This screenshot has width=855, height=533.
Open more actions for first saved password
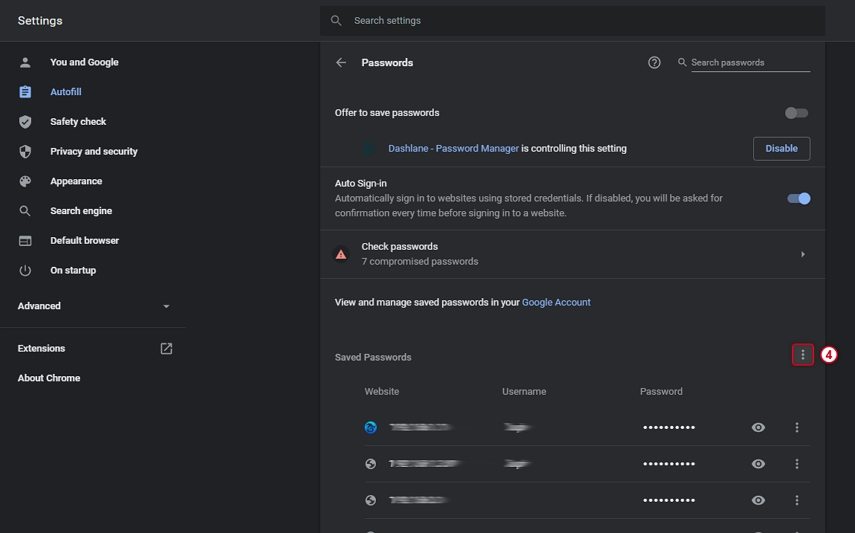click(x=797, y=427)
